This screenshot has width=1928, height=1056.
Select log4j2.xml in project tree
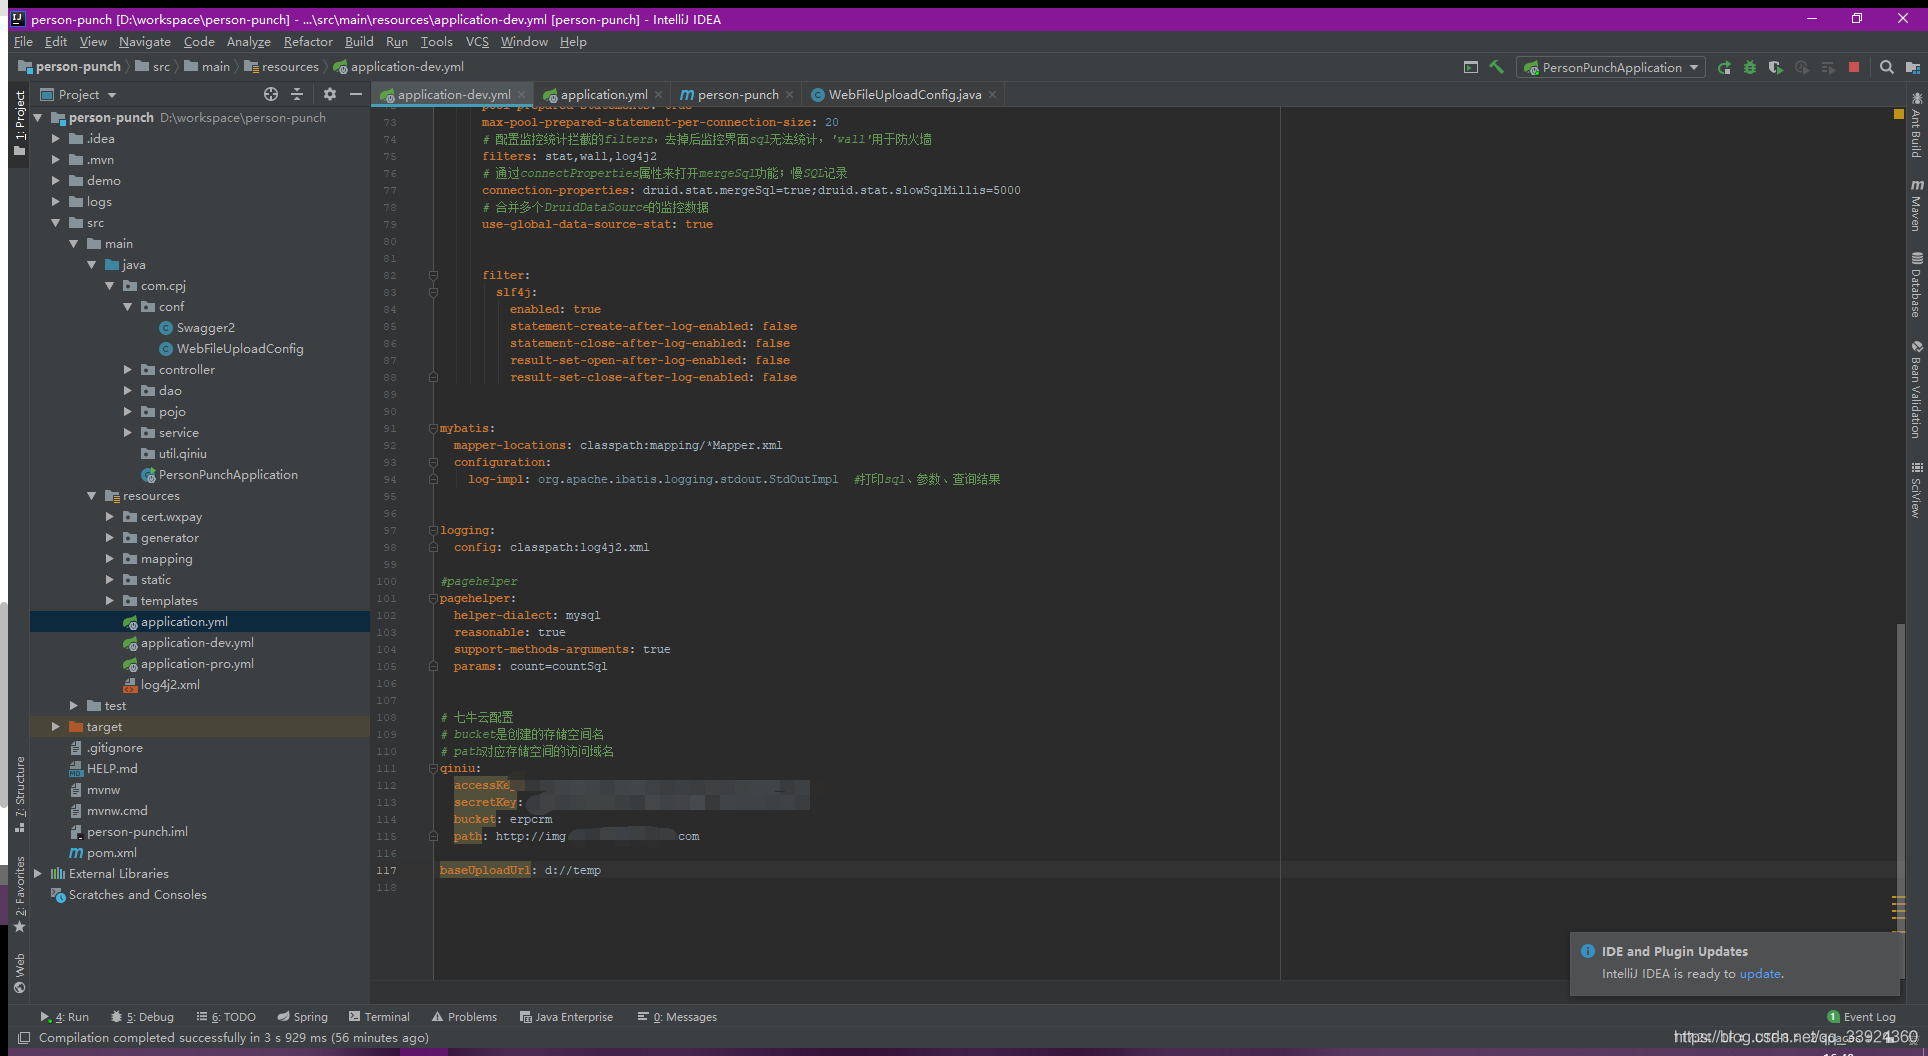tap(170, 685)
